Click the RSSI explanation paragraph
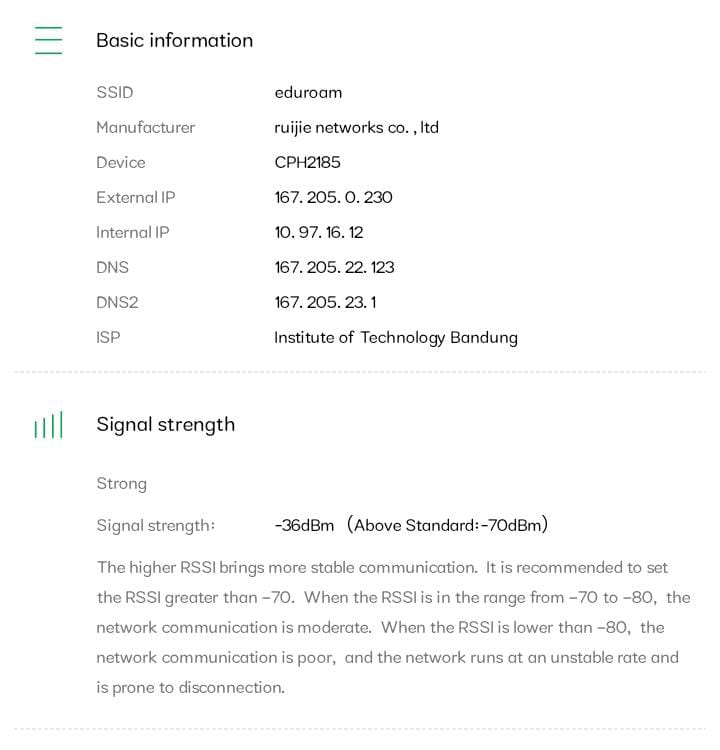This screenshot has width=720, height=750. tap(390, 627)
